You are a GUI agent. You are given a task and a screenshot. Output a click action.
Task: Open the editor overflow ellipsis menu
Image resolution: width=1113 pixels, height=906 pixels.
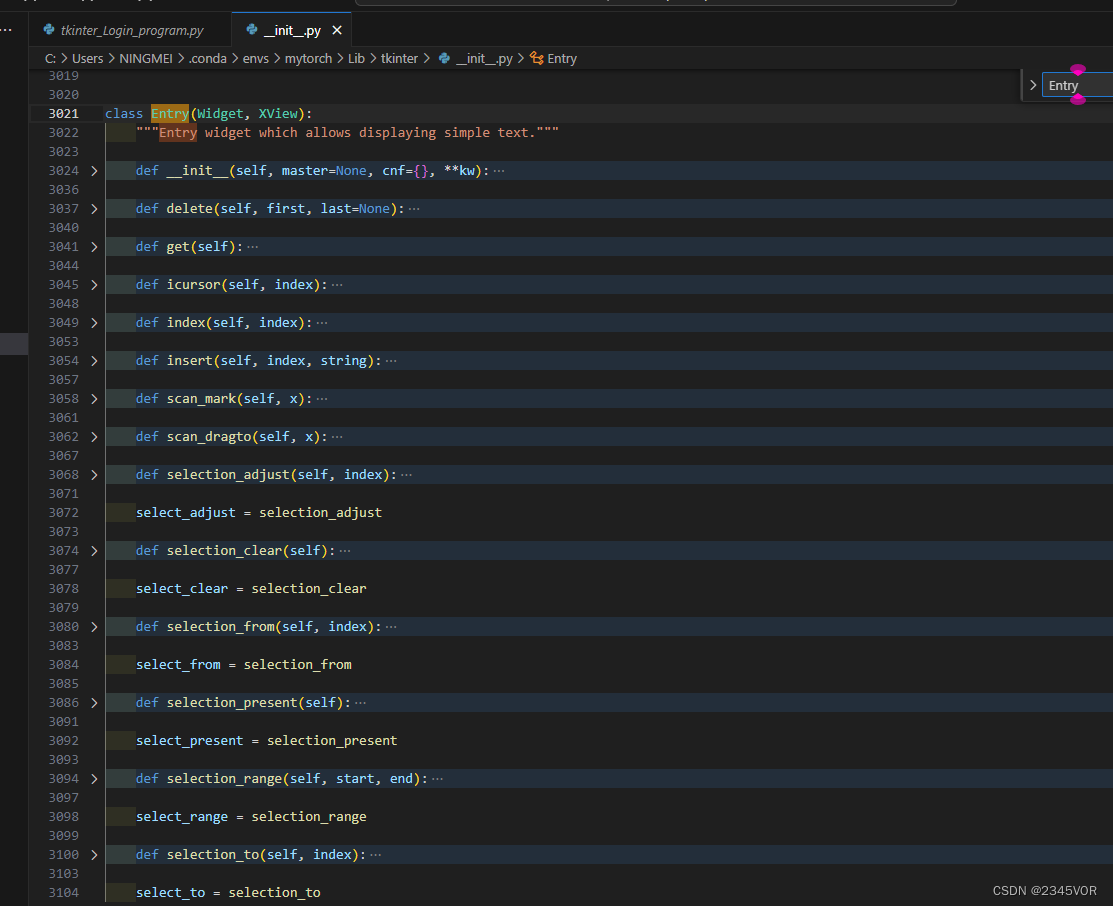[x=6, y=30]
